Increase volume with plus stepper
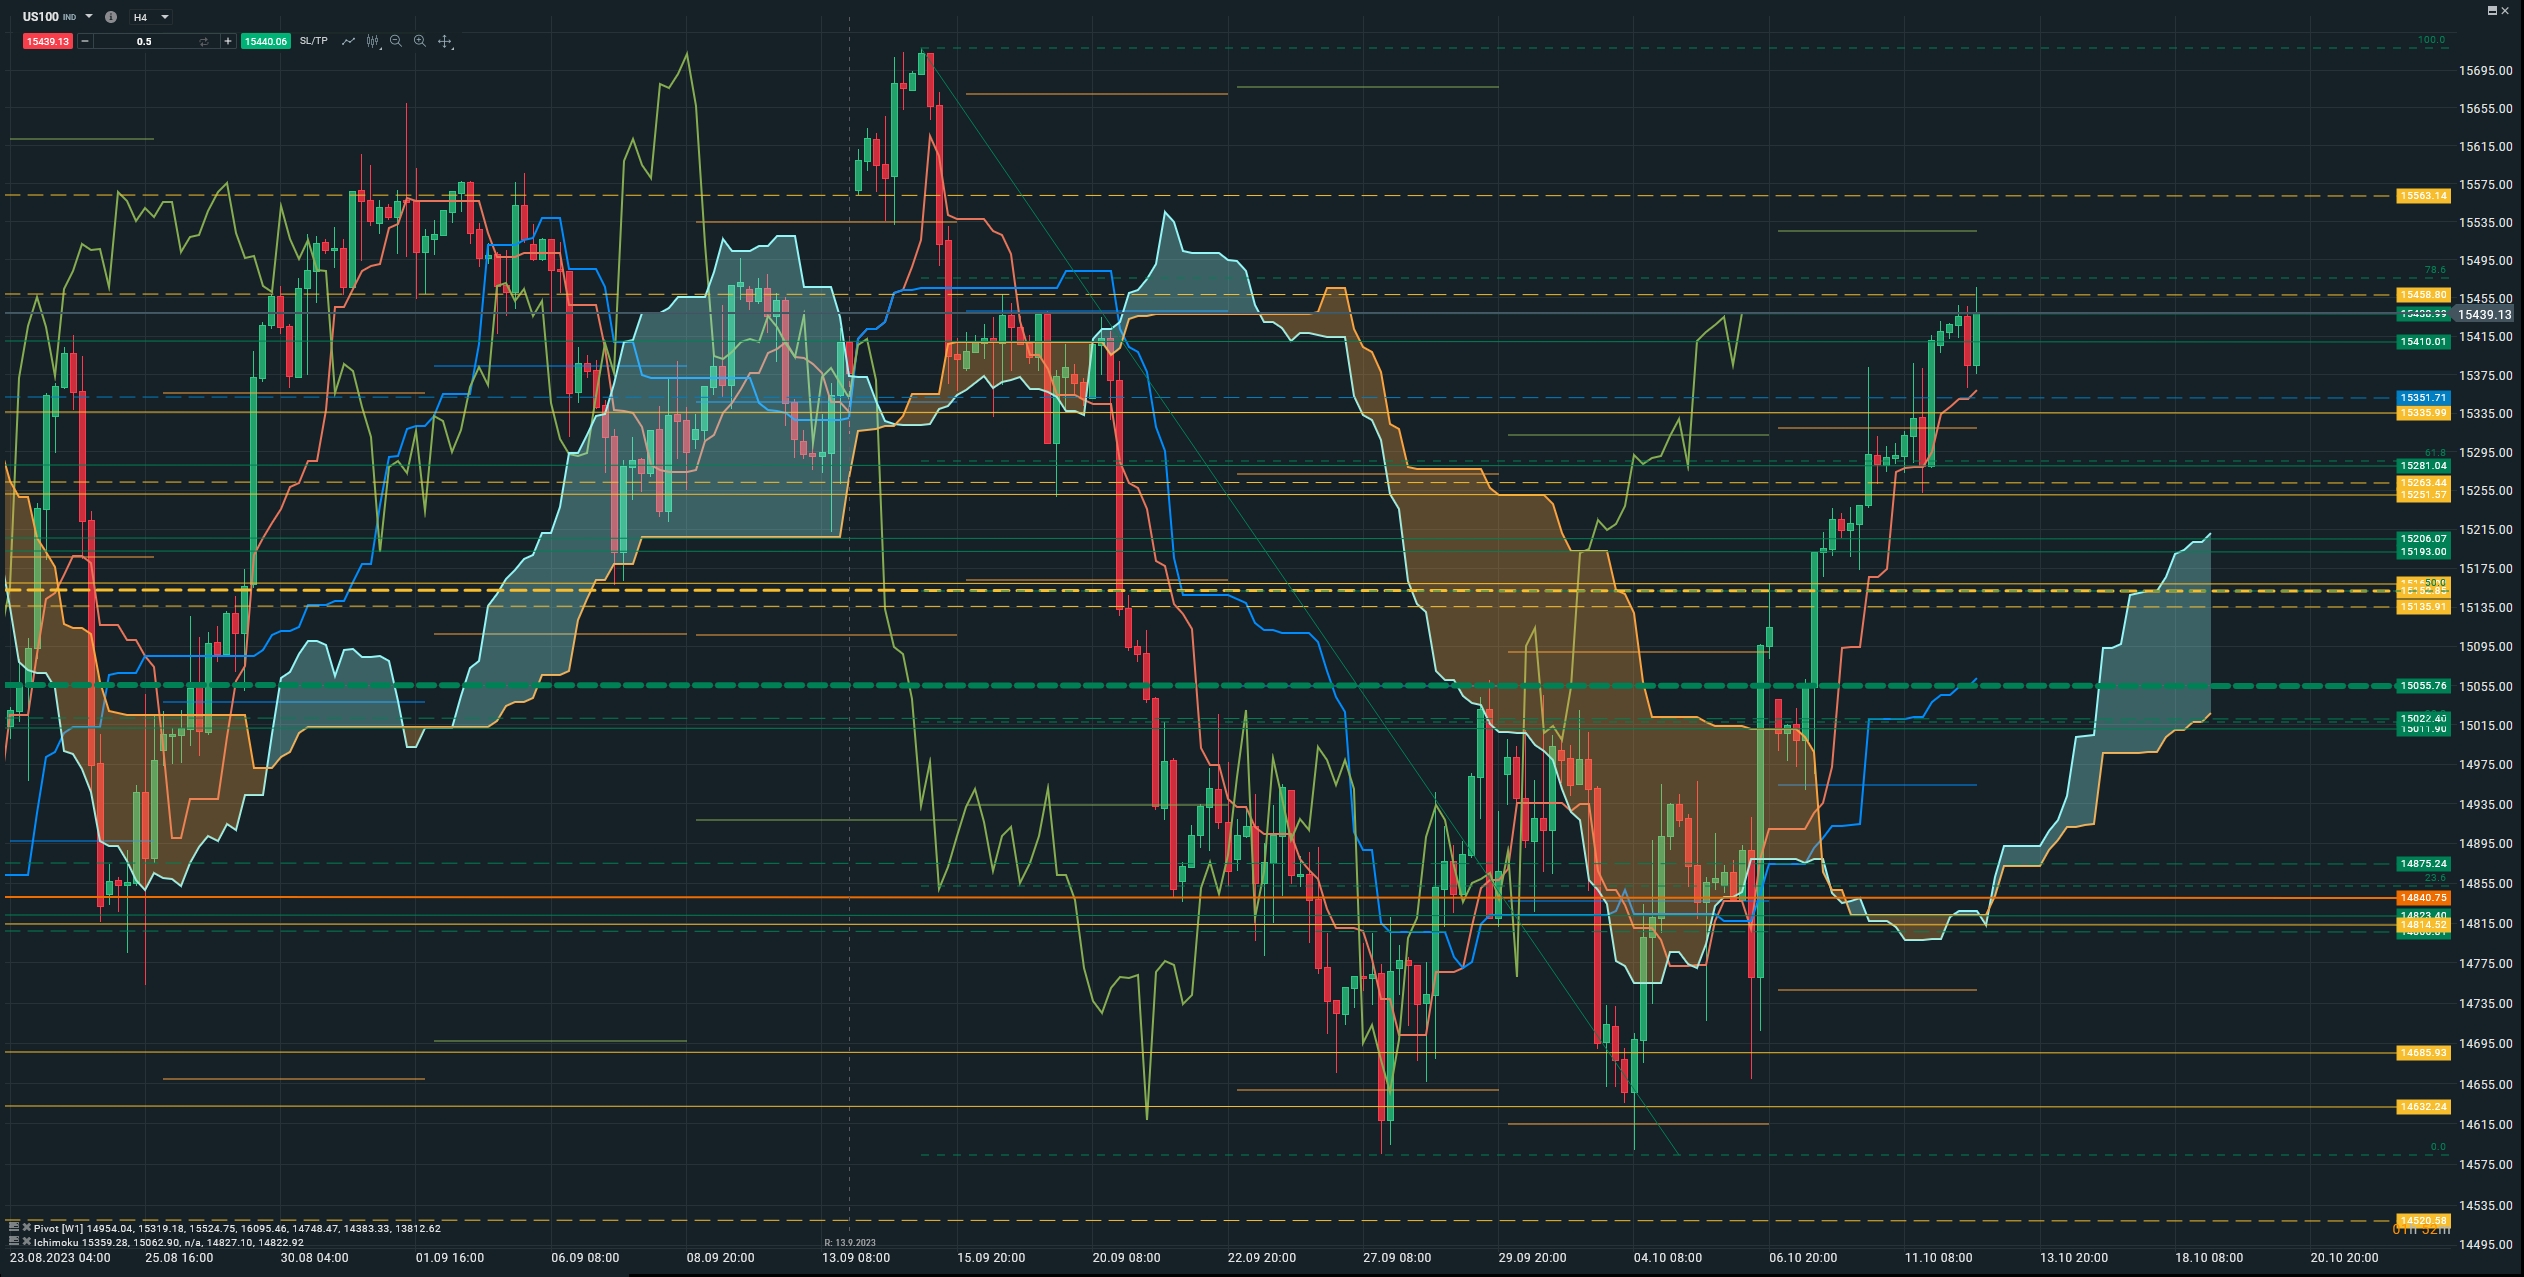This screenshot has height=1277, width=2524. click(x=228, y=41)
